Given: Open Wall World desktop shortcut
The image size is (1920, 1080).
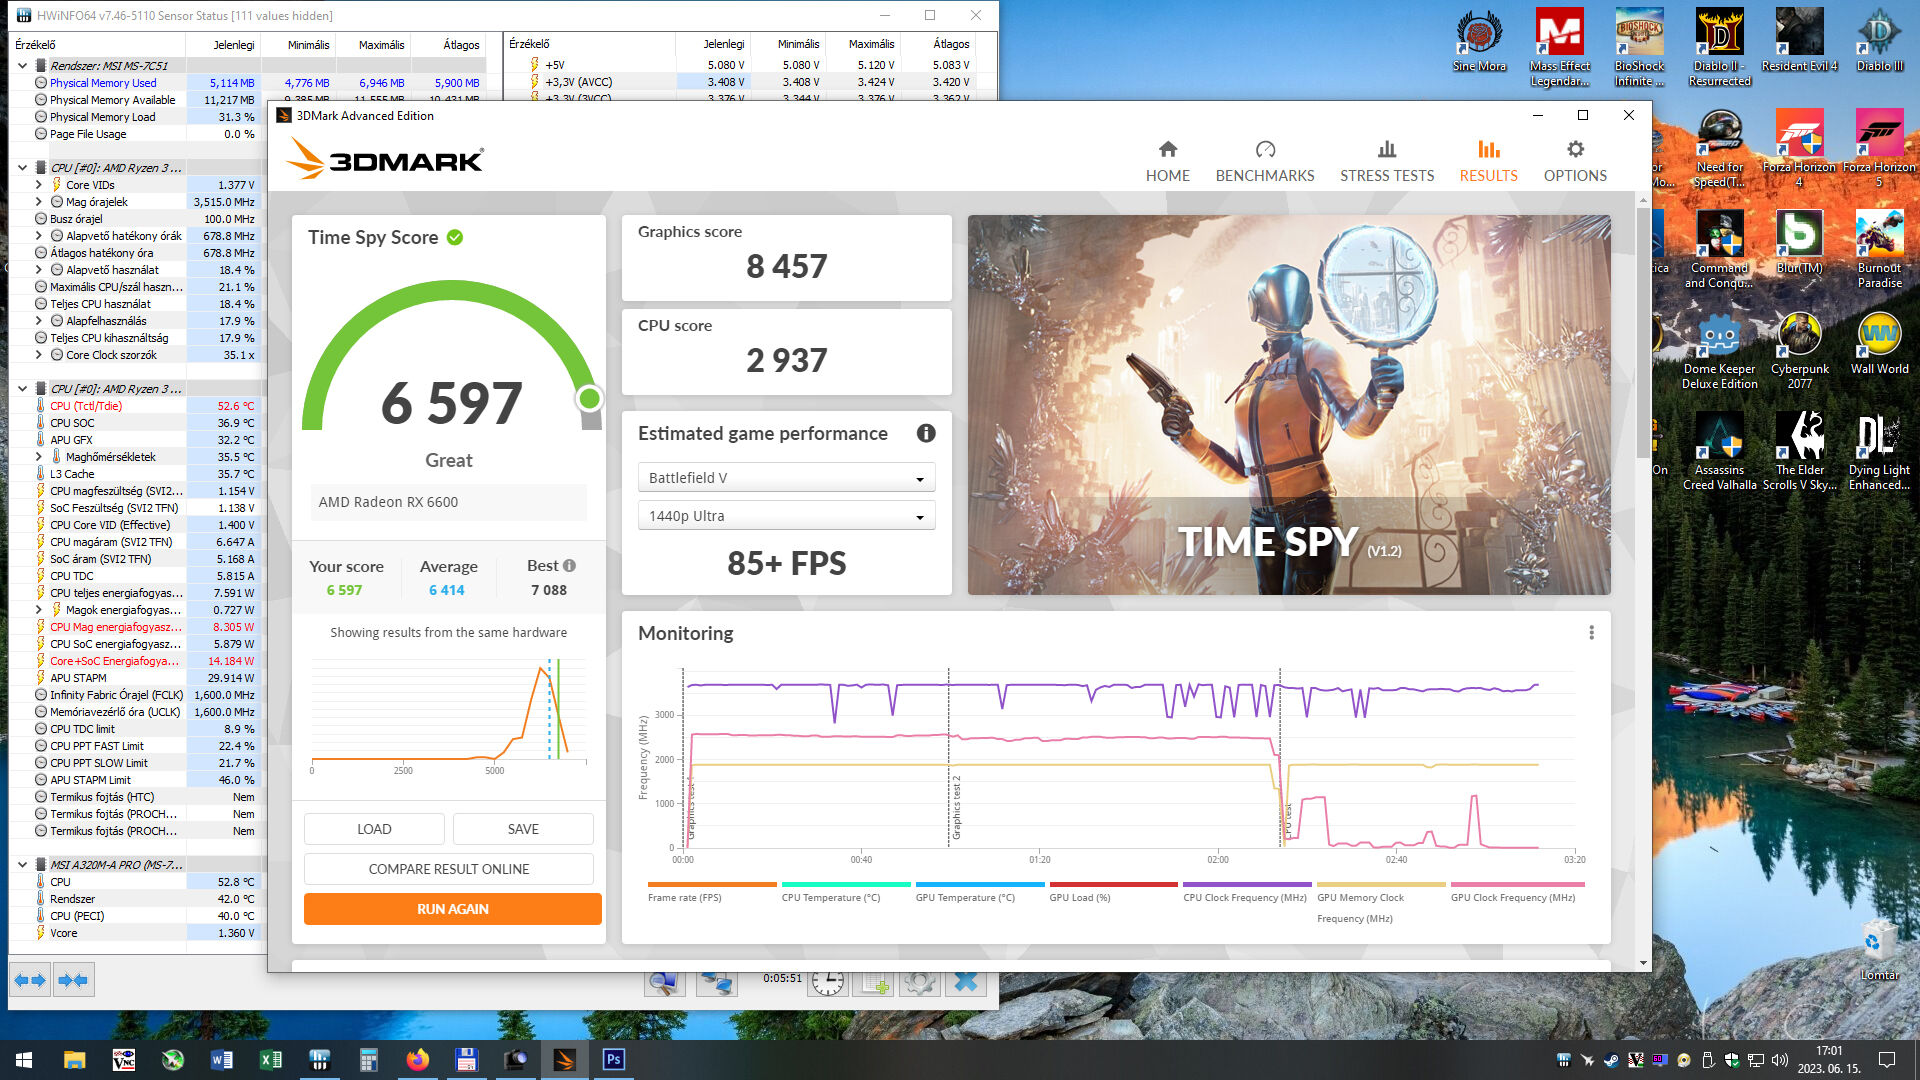Looking at the screenshot, I should click(x=1879, y=344).
